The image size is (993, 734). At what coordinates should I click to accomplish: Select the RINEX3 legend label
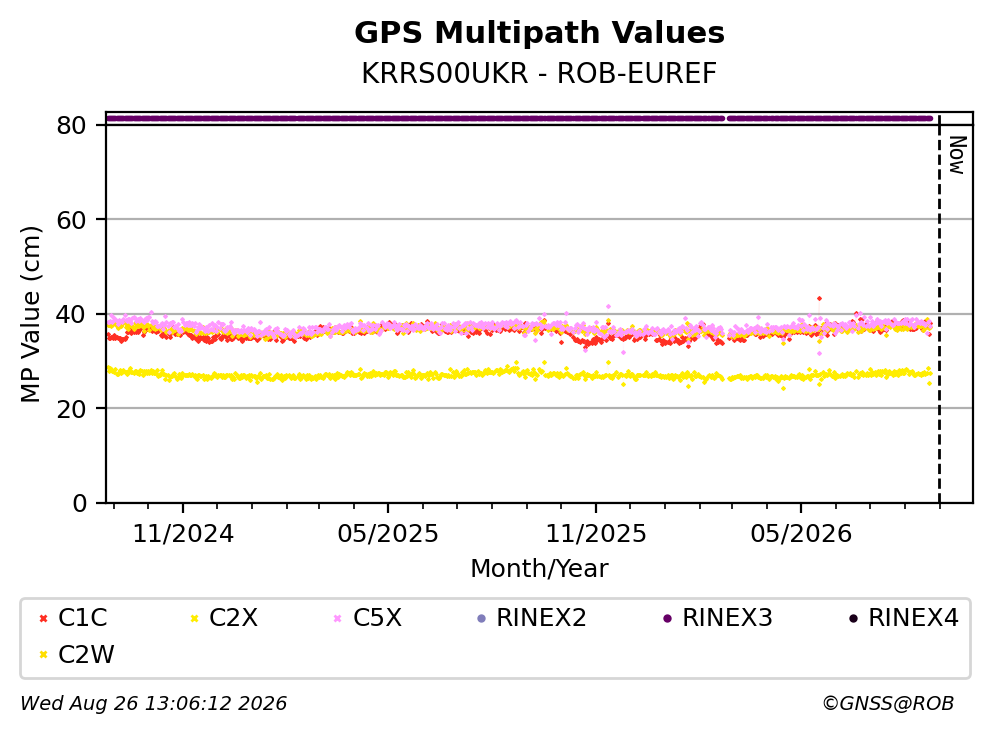pyautogui.click(x=727, y=617)
